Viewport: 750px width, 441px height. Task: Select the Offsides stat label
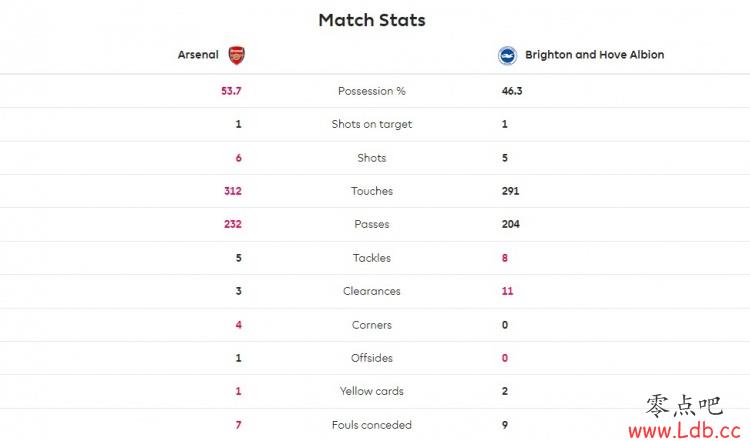pos(372,358)
